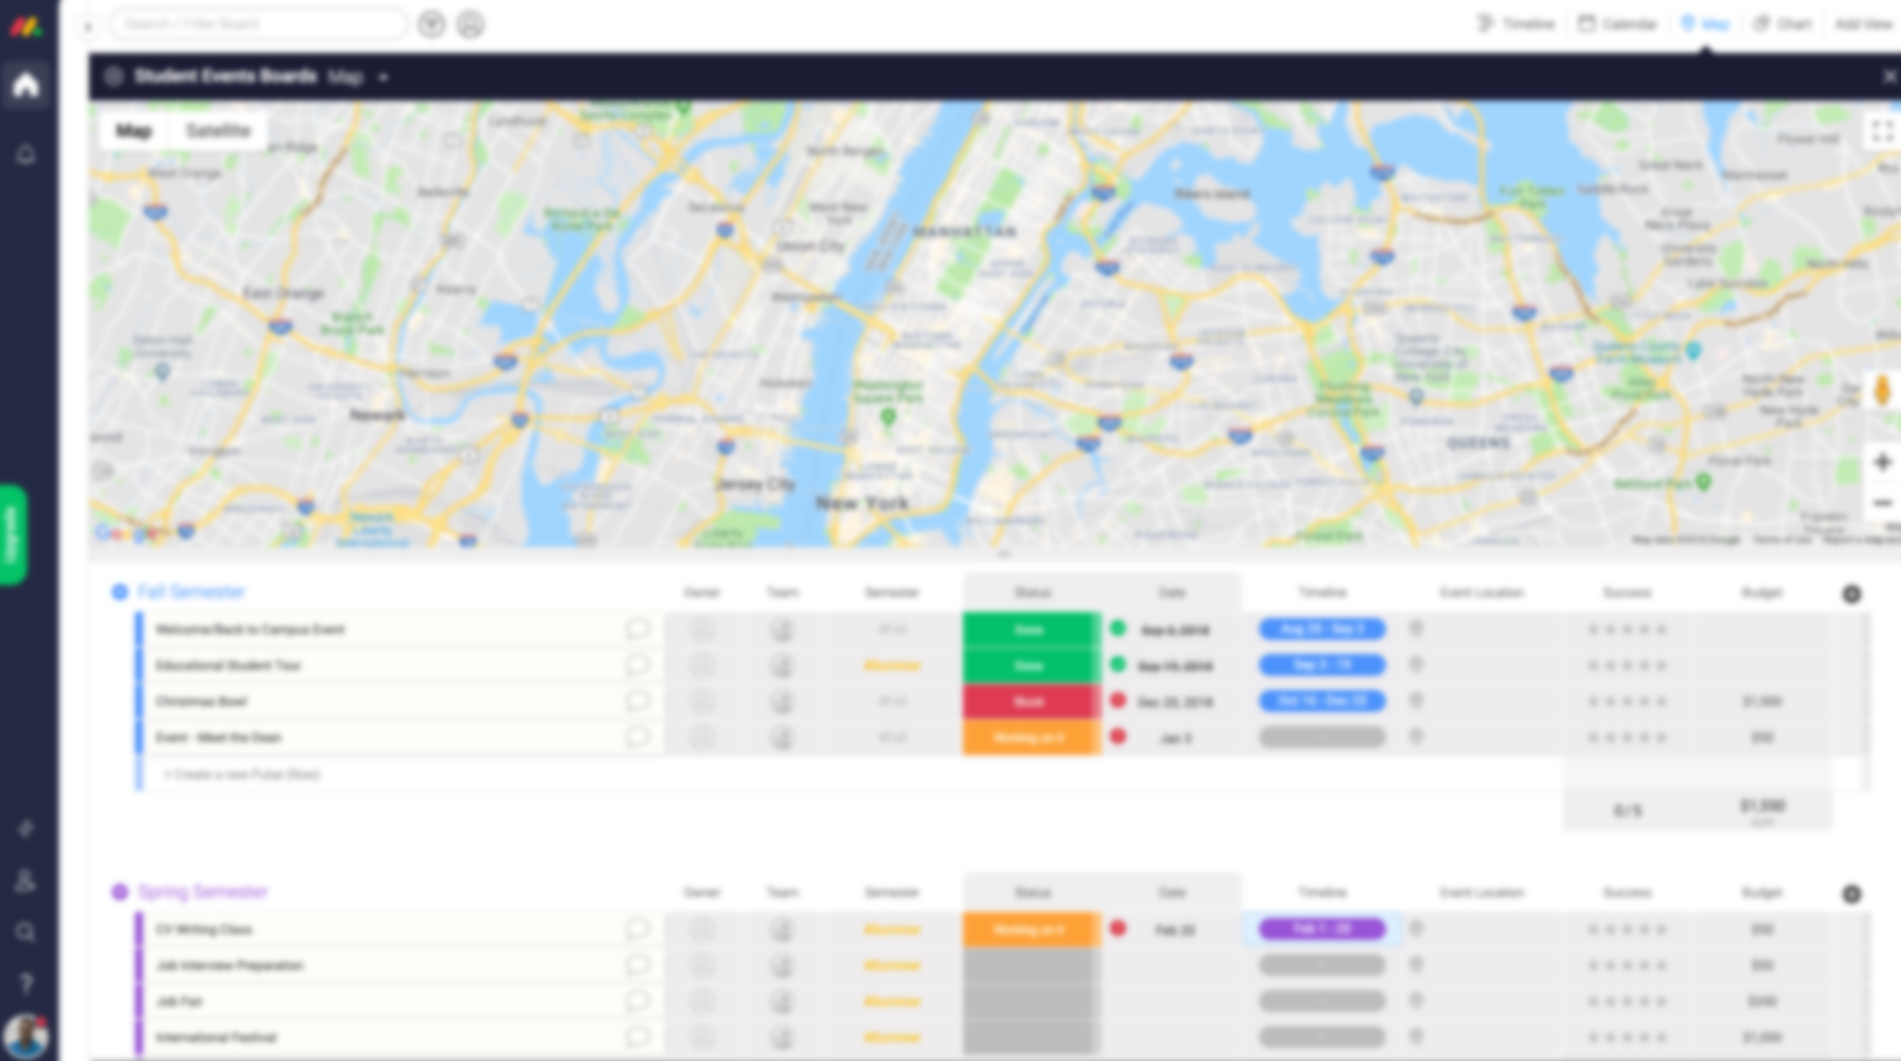Screen dimensions: 1901x1061
Task: Set star rating for CV Writing Class
Action: coord(1627,929)
